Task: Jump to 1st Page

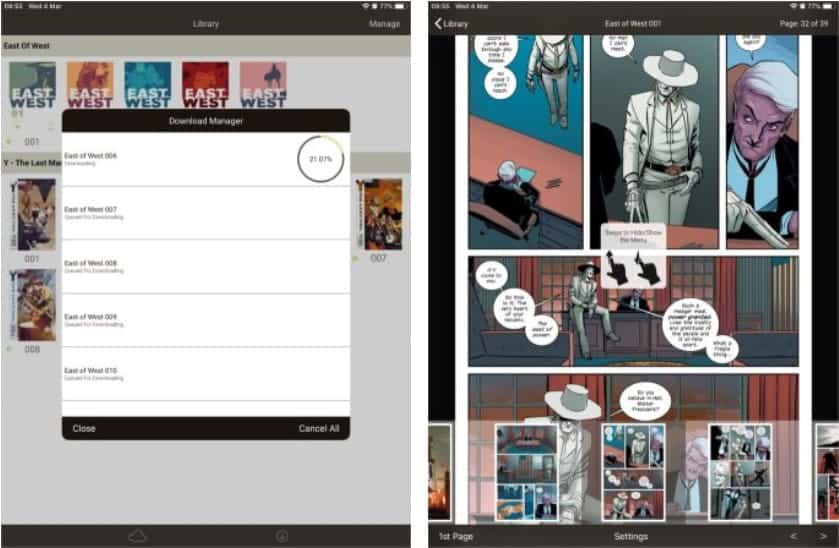Action: (x=457, y=537)
